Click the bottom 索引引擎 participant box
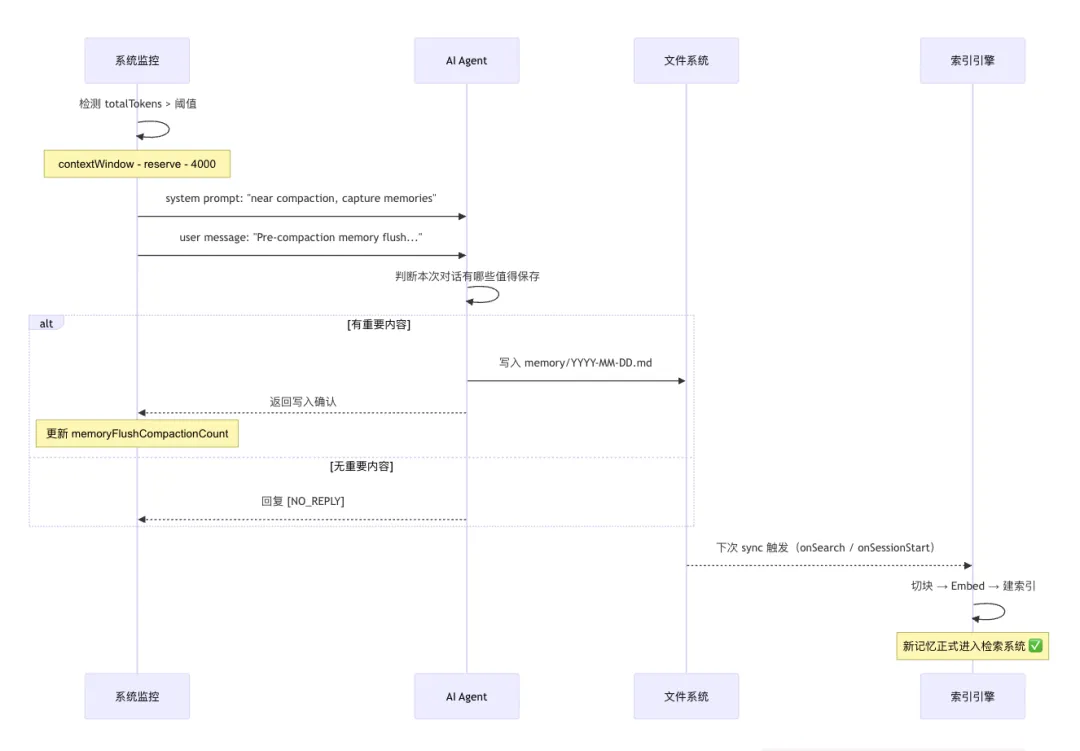This screenshot has height=751, width=1080. (x=972, y=696)
